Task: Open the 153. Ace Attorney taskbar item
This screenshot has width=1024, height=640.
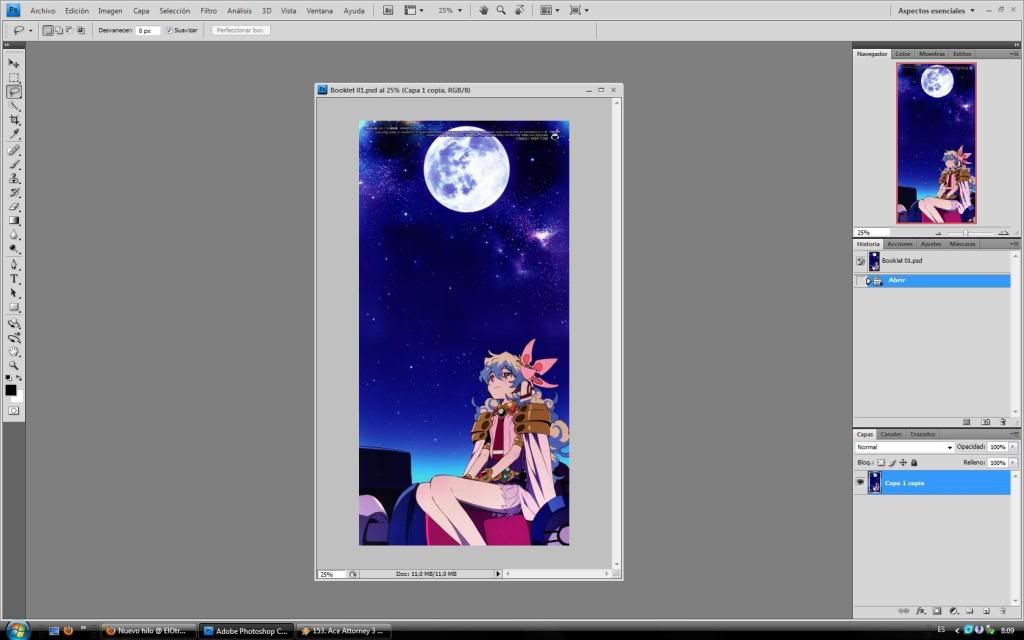Action: [x=344, y=631]
